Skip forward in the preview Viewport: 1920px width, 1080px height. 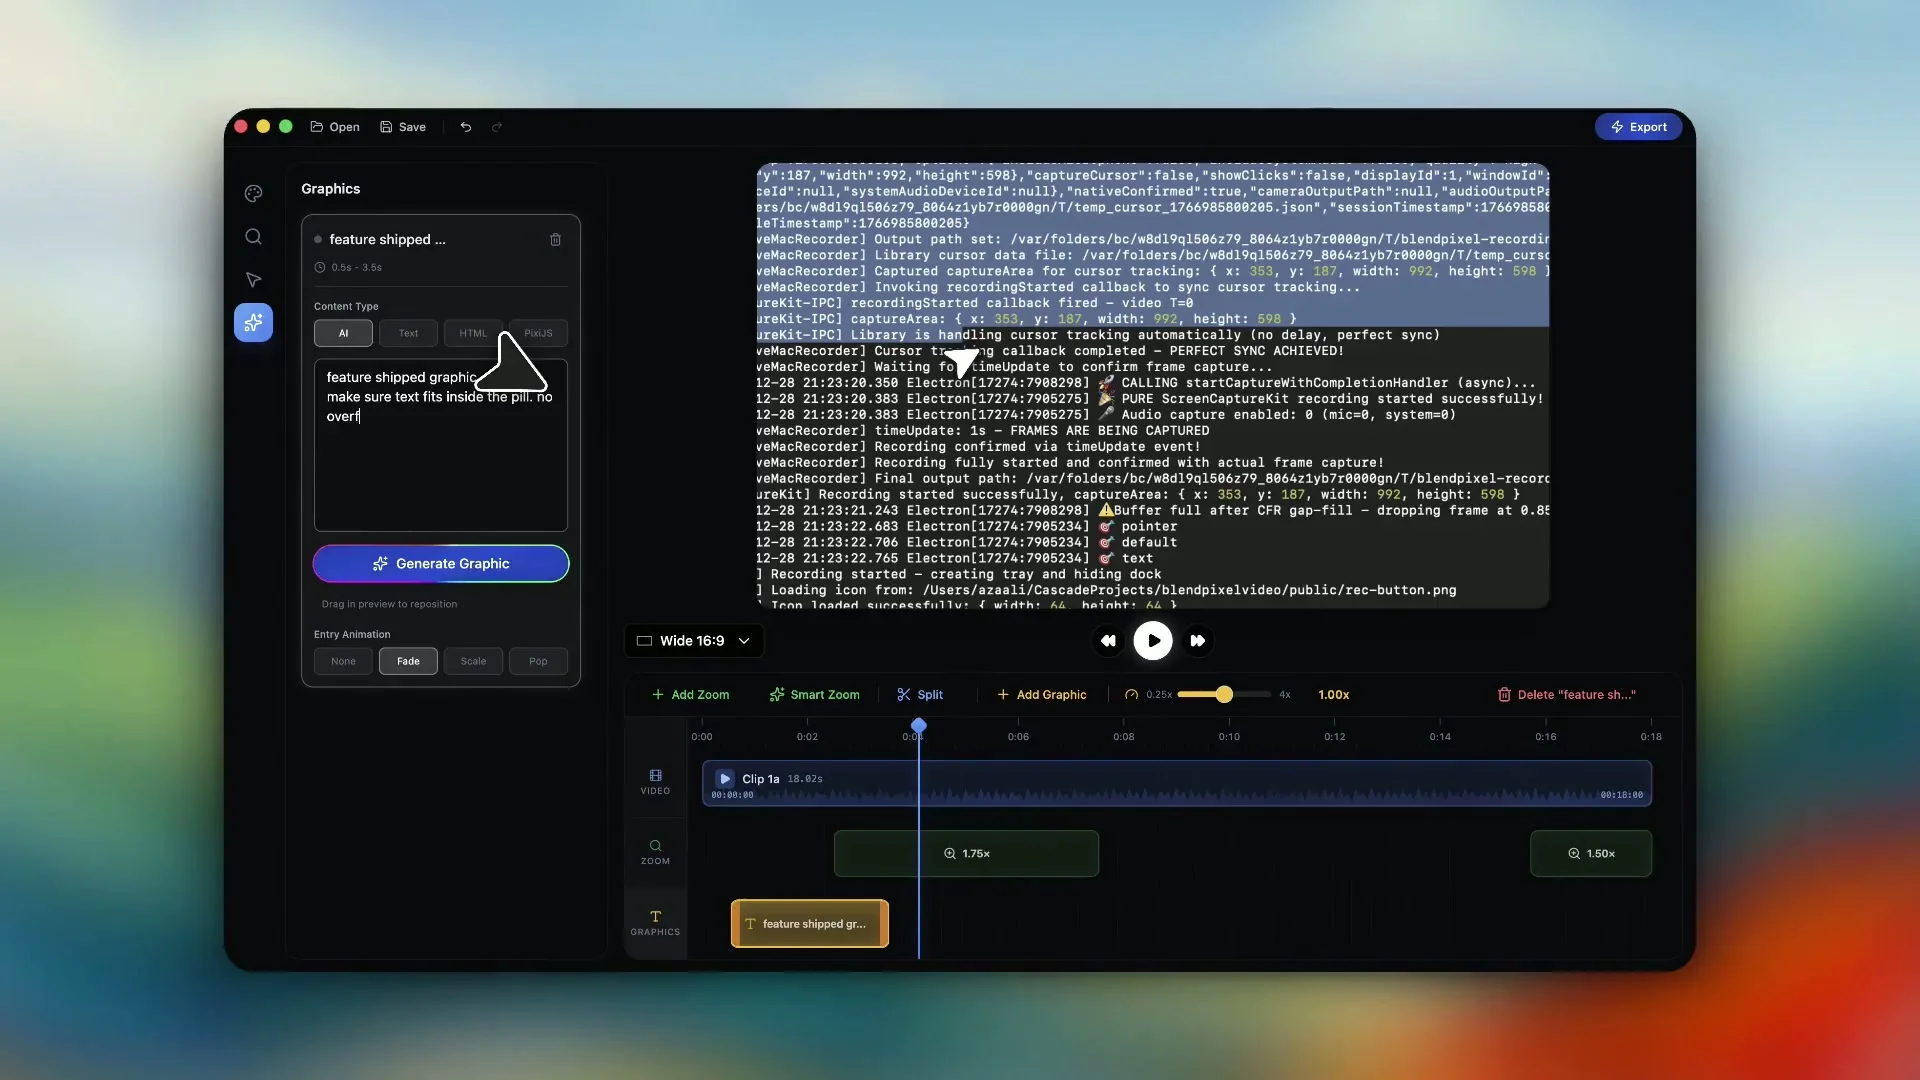click(x=1198, y=641)
